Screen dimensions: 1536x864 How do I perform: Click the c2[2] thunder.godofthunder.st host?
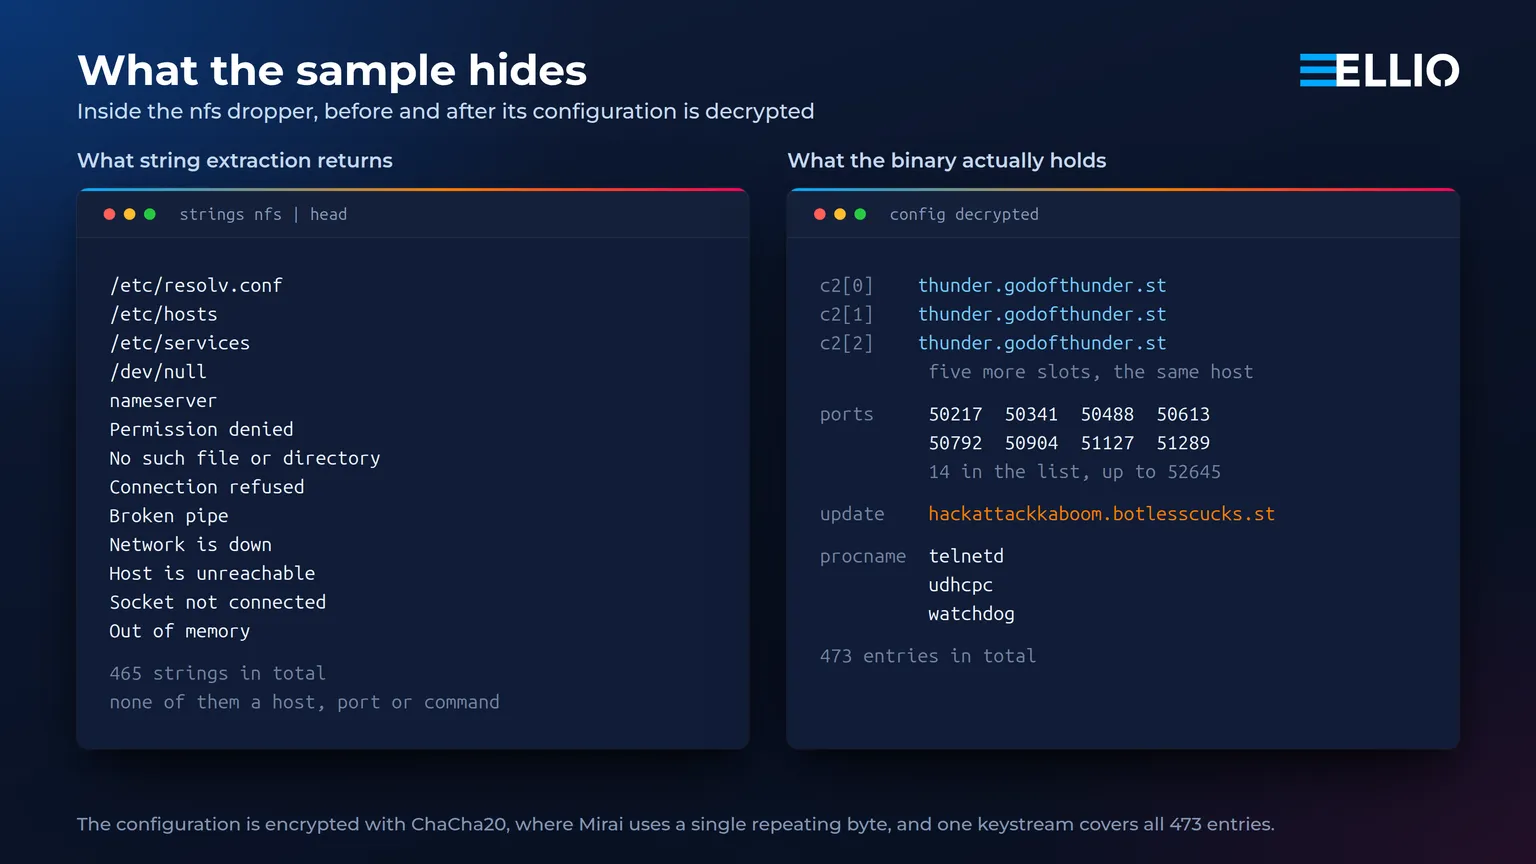tap(1042, 343)
